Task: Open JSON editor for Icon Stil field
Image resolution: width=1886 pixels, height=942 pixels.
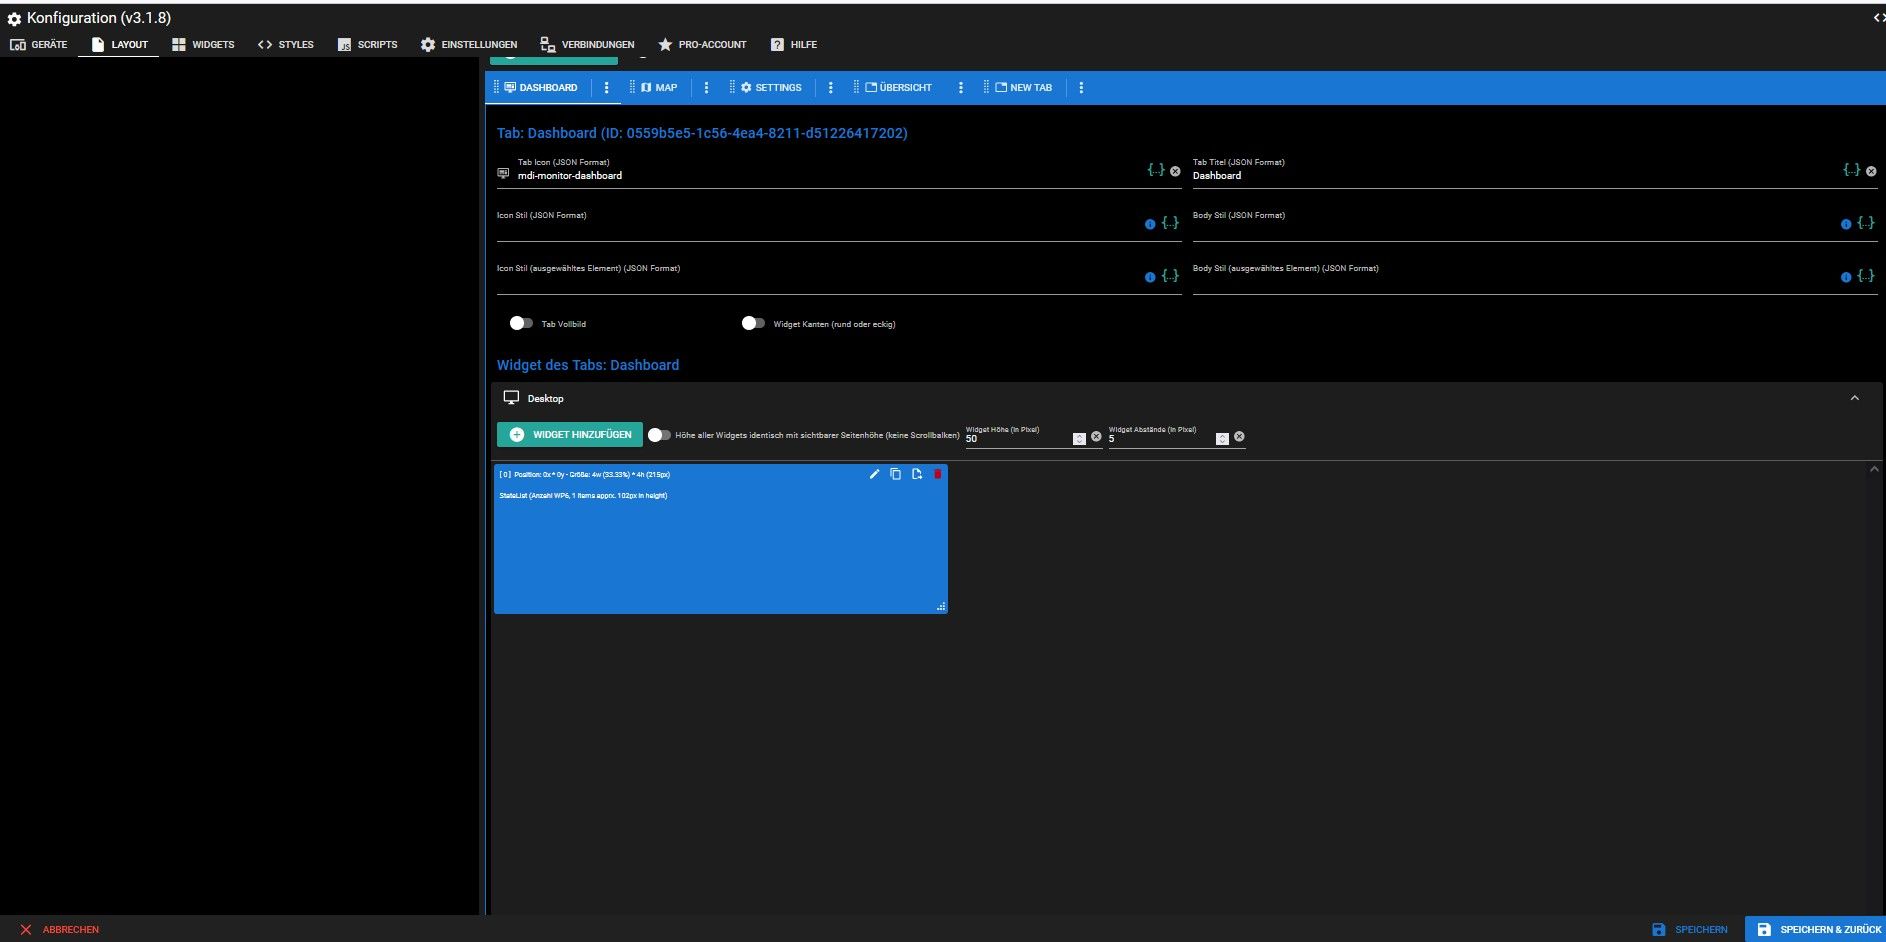Action: (1170, 223)
